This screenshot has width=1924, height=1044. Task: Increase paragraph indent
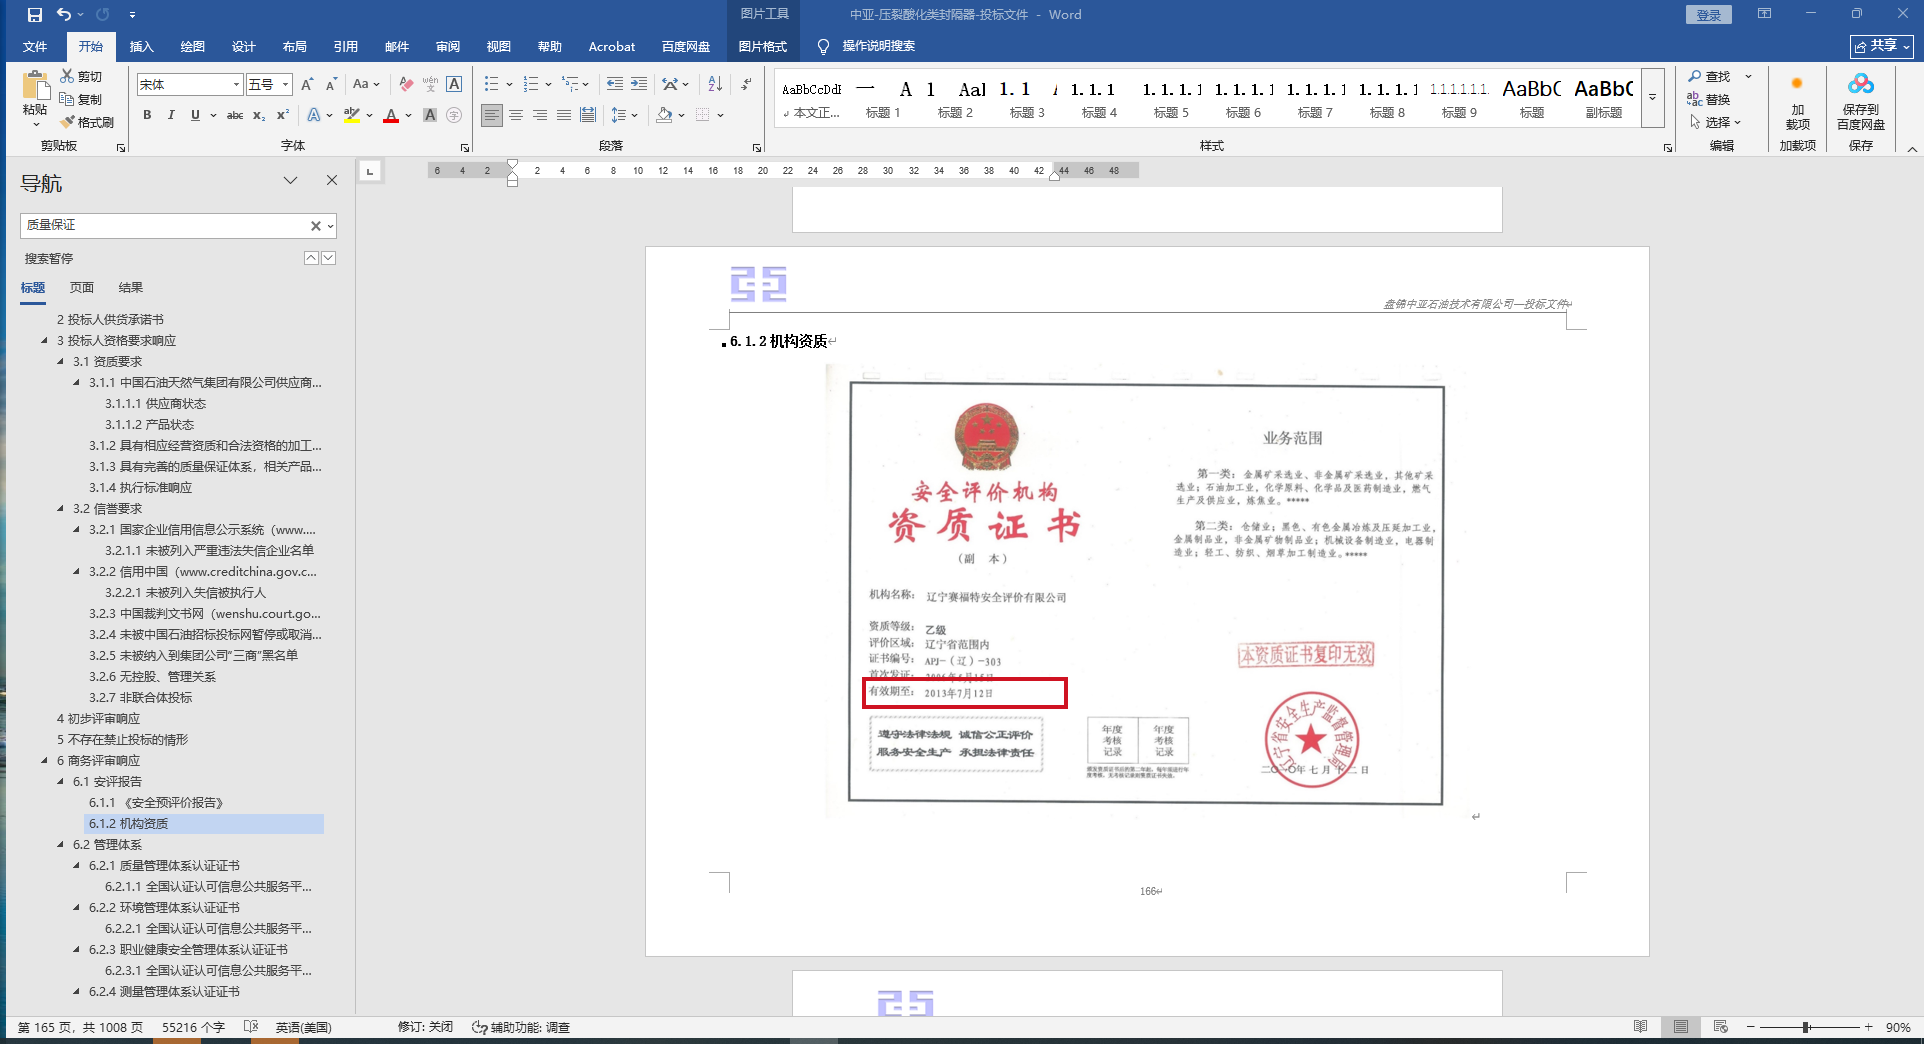[639, 85]
